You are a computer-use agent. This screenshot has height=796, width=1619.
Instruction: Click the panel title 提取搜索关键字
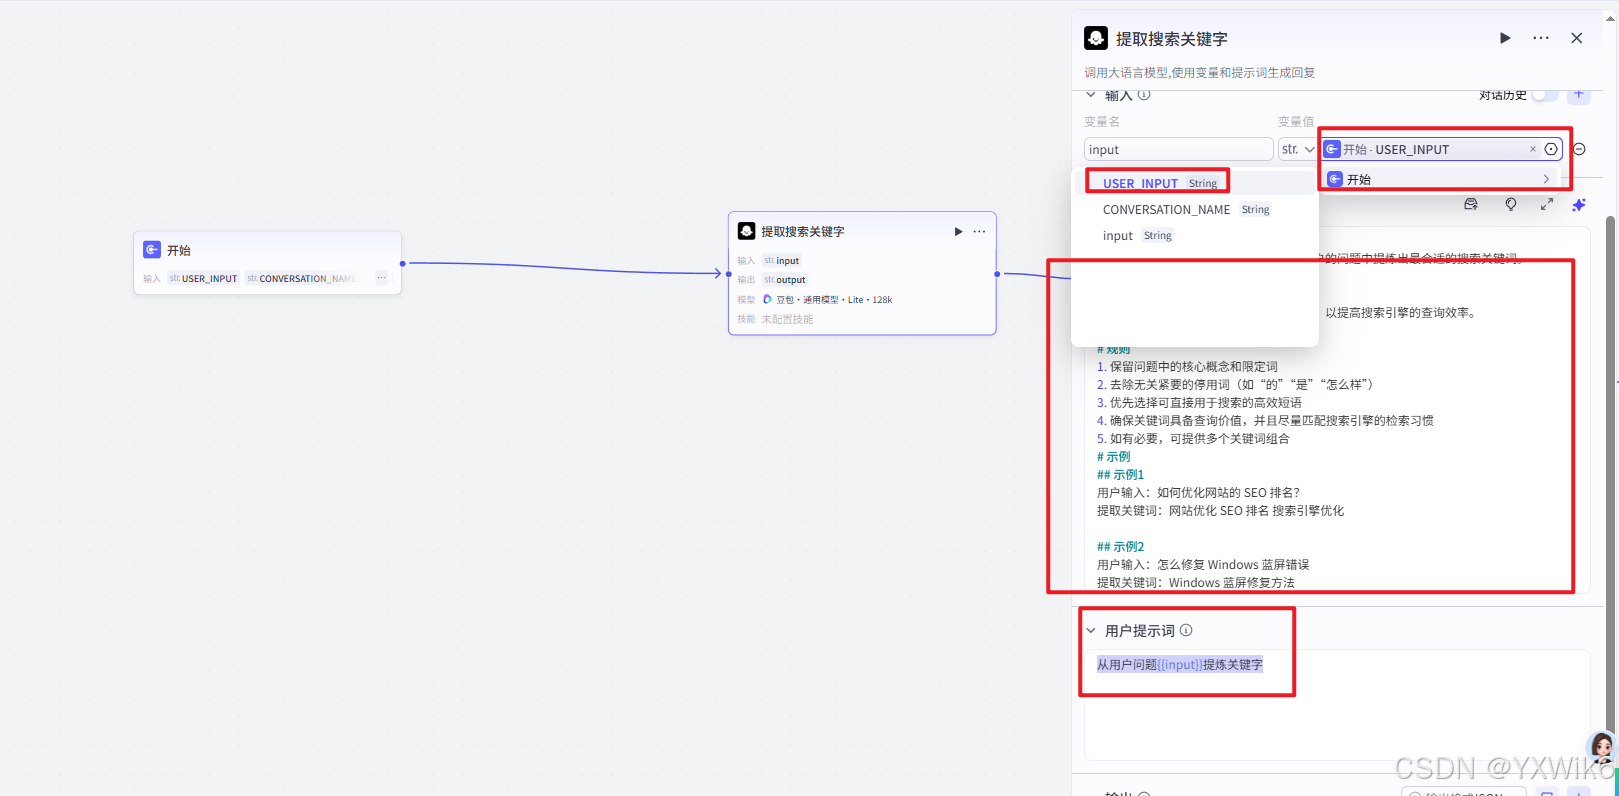[1171, 39]
